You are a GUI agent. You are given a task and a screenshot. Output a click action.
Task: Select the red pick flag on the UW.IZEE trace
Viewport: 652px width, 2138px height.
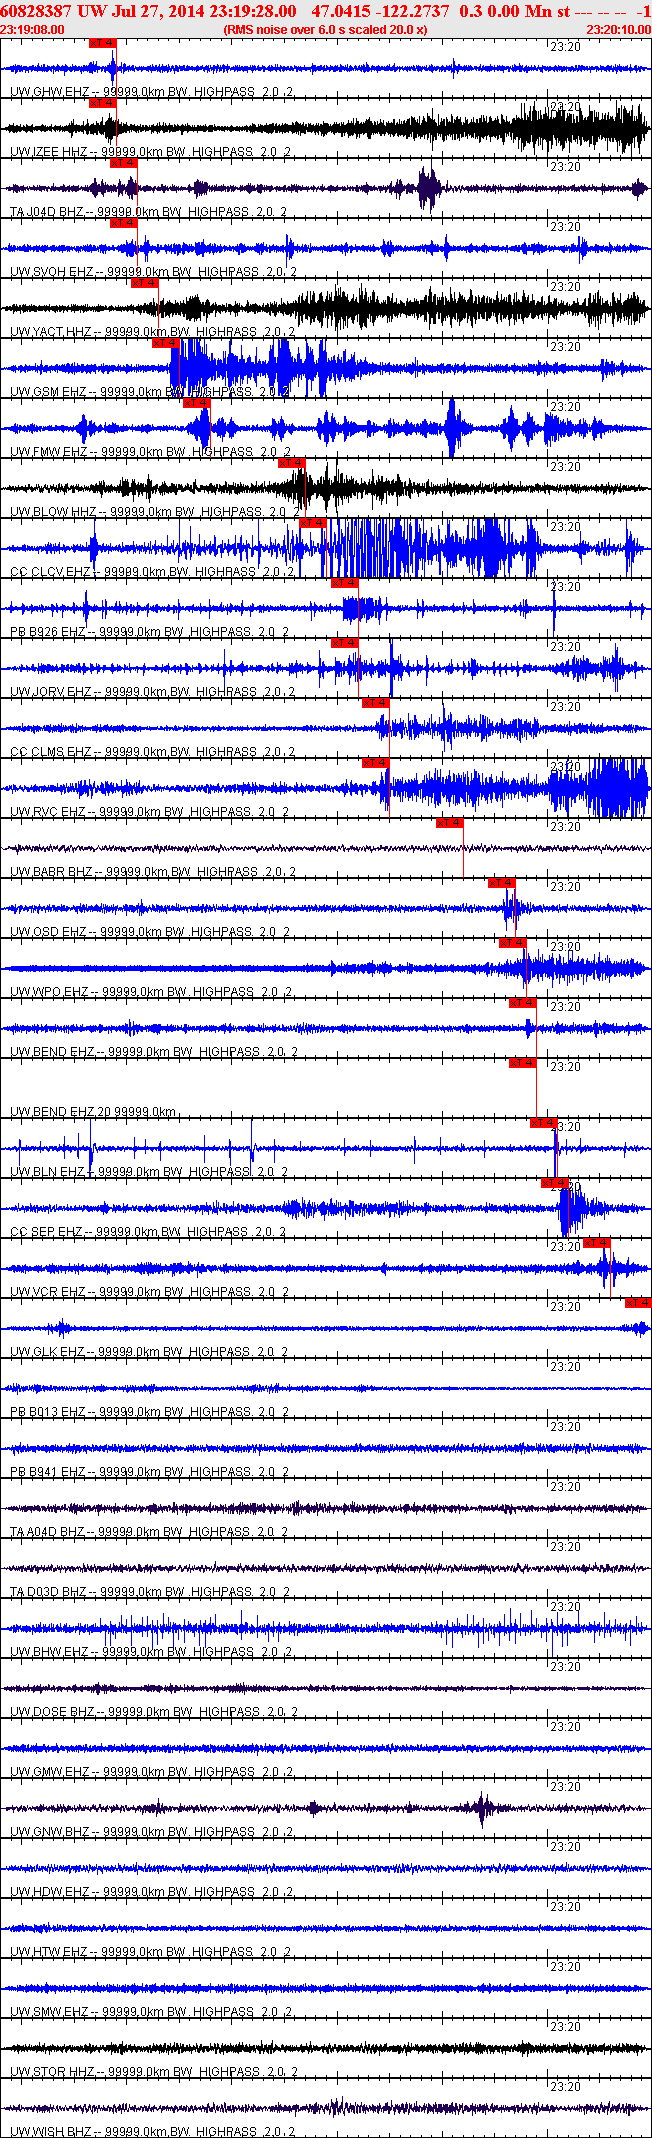(x=103, y=103)
